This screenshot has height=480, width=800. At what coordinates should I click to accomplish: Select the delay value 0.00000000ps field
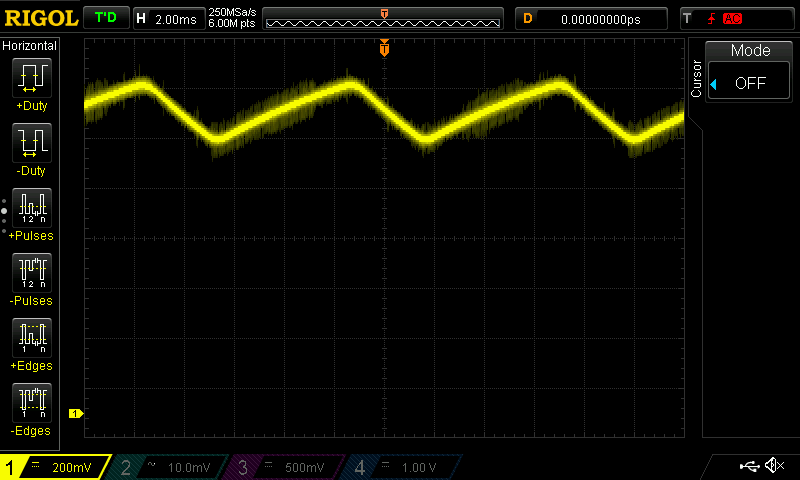602,19
